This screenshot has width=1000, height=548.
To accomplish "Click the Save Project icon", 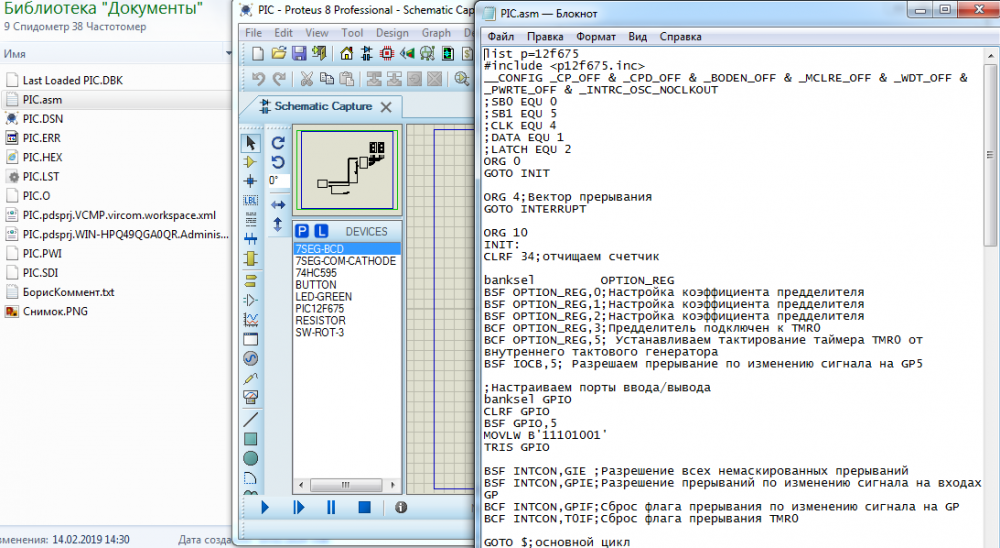I will 298,53.
